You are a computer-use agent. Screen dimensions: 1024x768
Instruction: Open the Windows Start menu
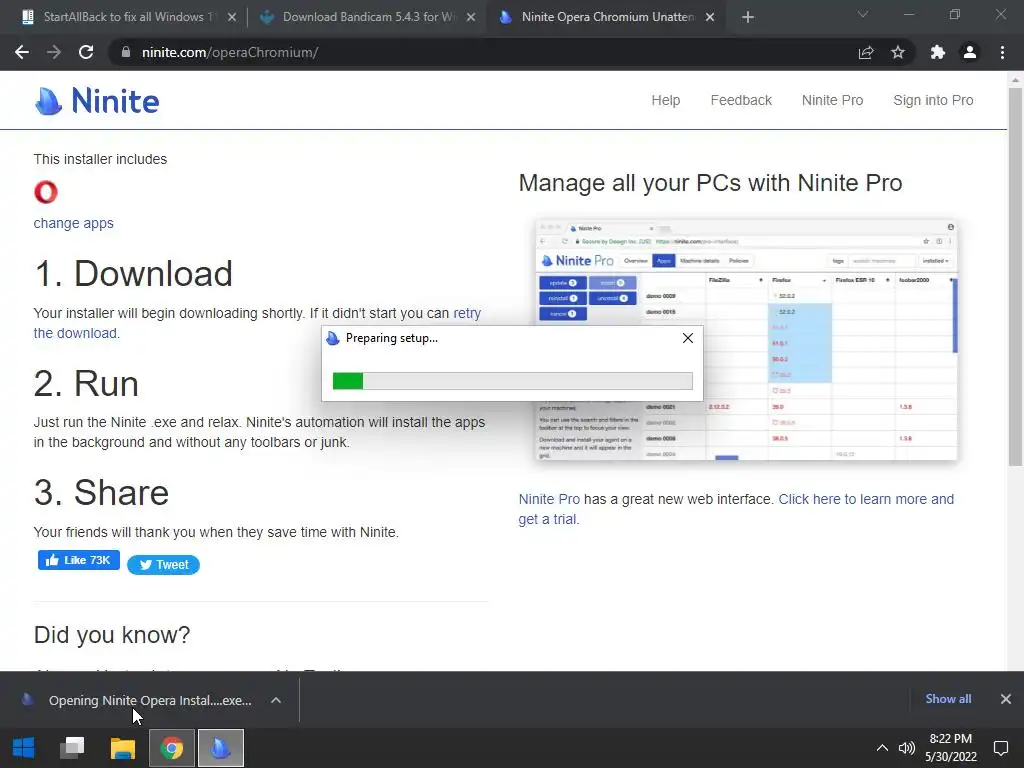[24, 748]
